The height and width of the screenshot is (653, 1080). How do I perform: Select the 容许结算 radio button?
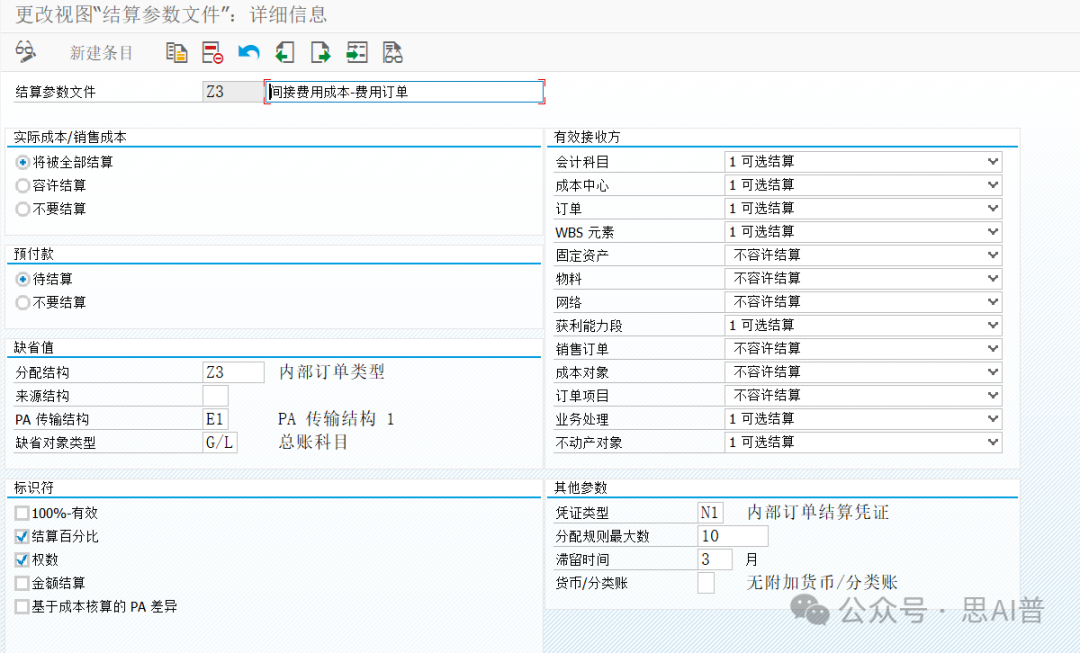click(x=23, y=185)
